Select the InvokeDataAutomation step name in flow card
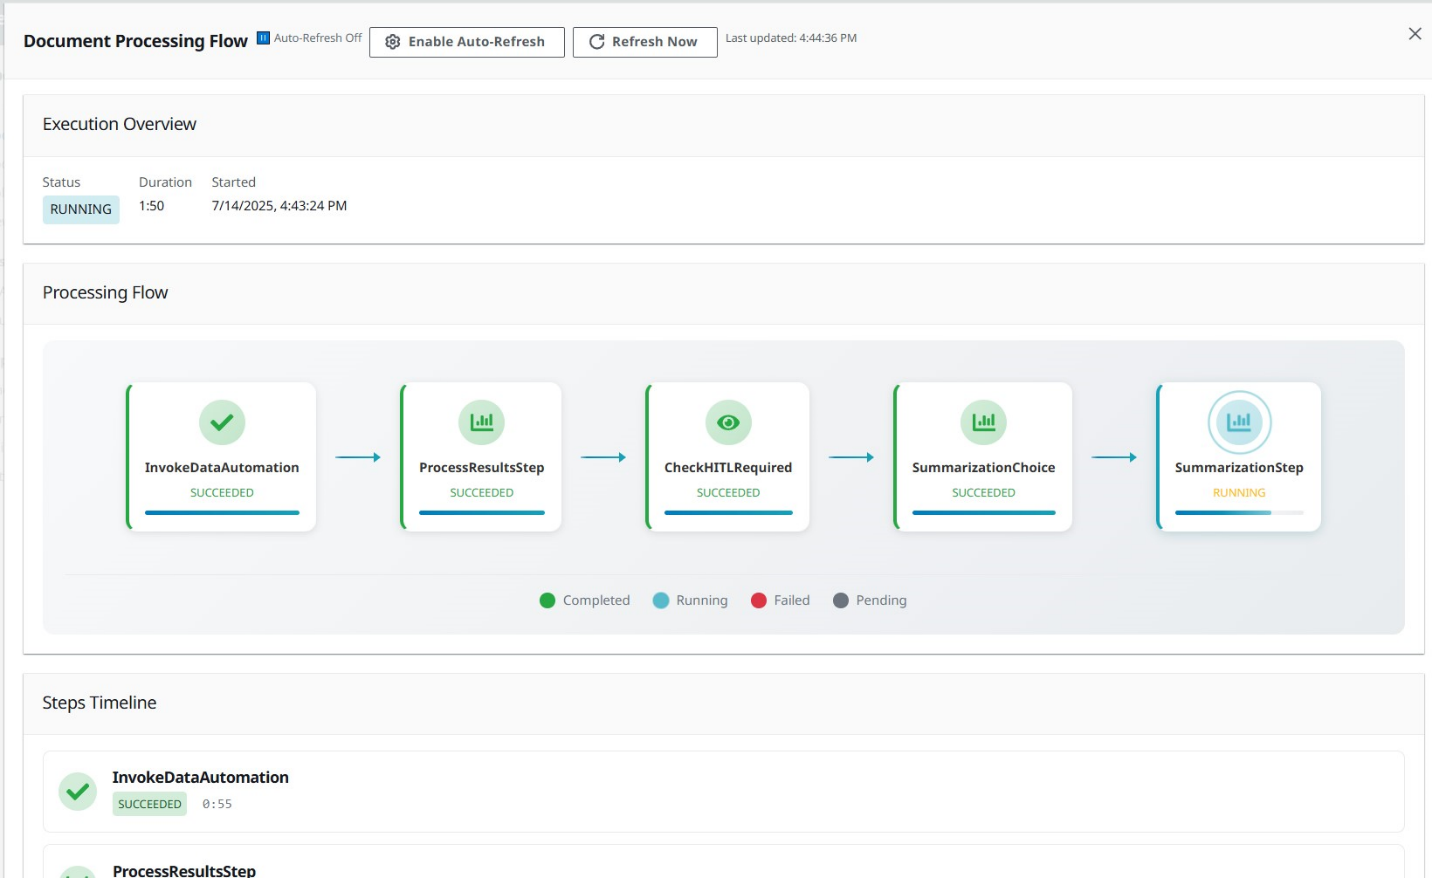The image size is (1432, 878). point(222,467)
